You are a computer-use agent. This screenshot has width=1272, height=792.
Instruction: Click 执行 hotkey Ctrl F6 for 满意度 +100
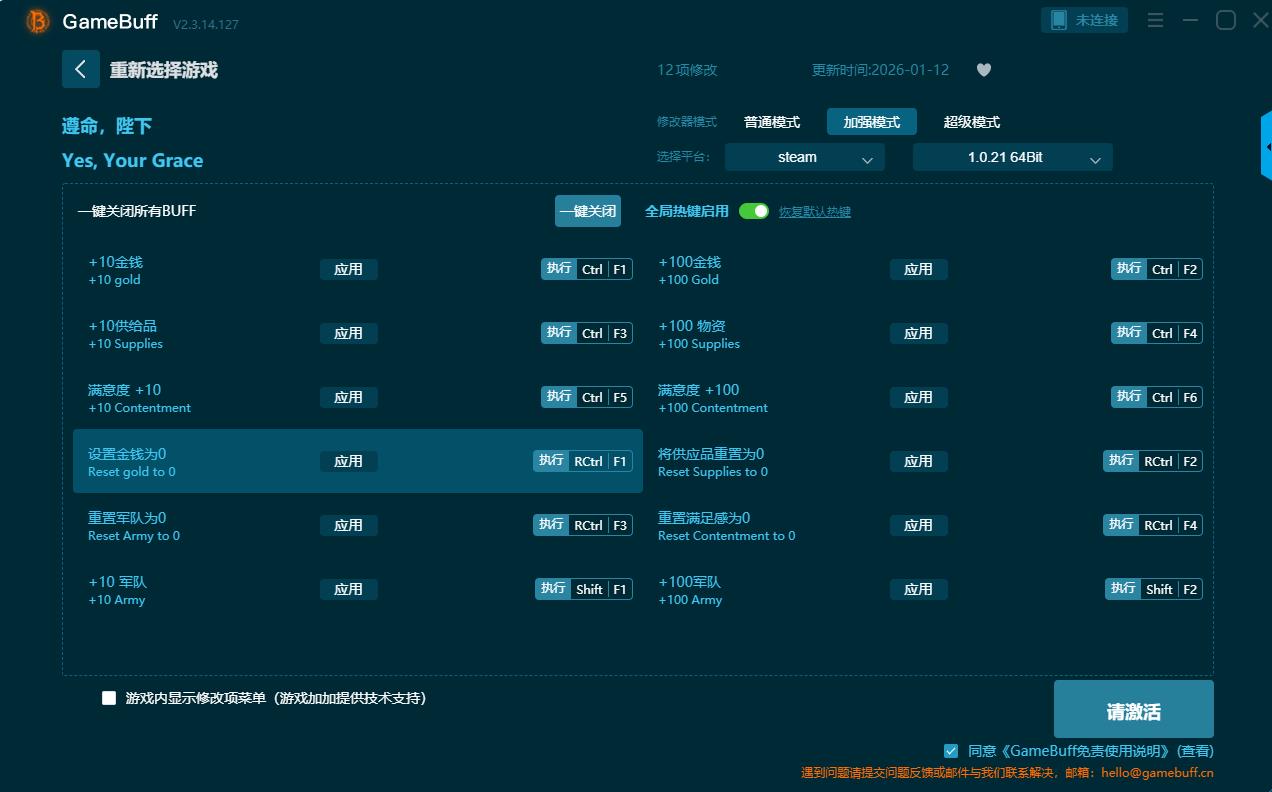(1157, 397)
